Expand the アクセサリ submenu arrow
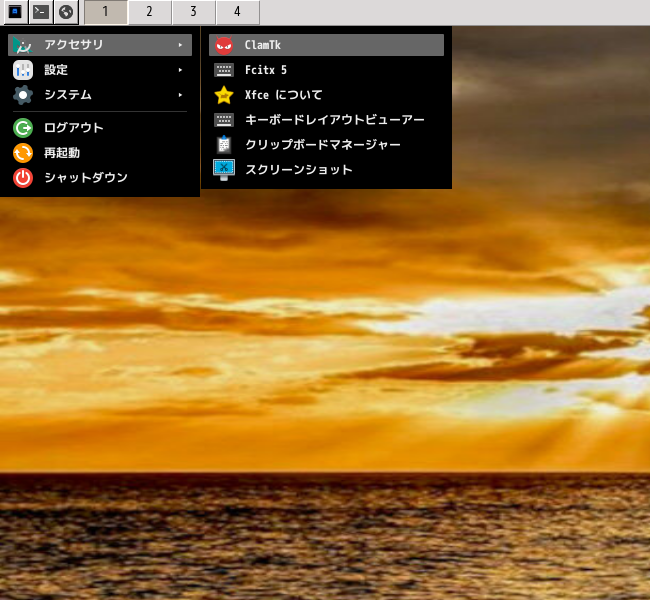The height and width of the screenshot is (600, 650). click(x=180, y=45)
